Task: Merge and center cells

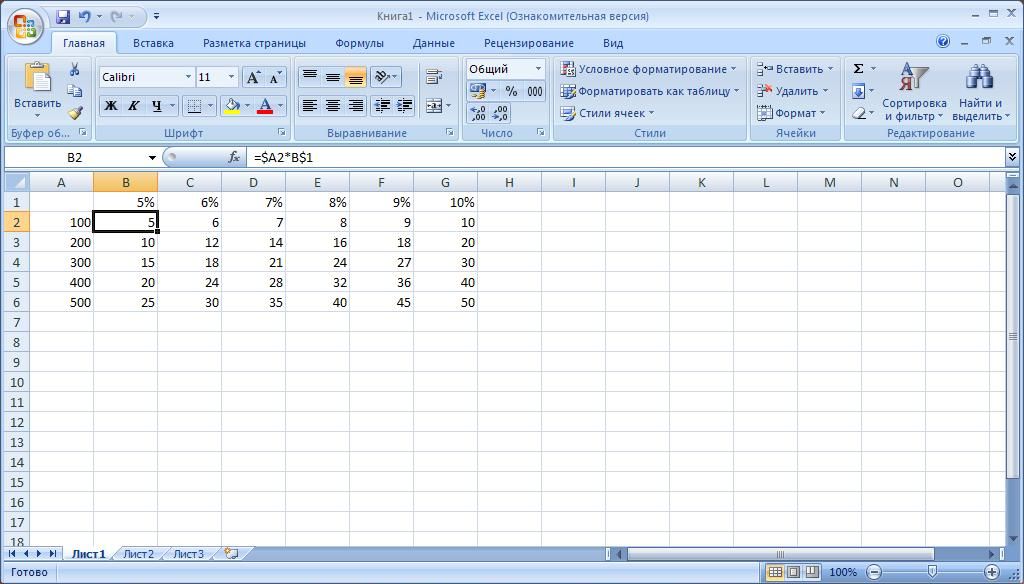Action: pyautogui.click(x=434, y=105)
